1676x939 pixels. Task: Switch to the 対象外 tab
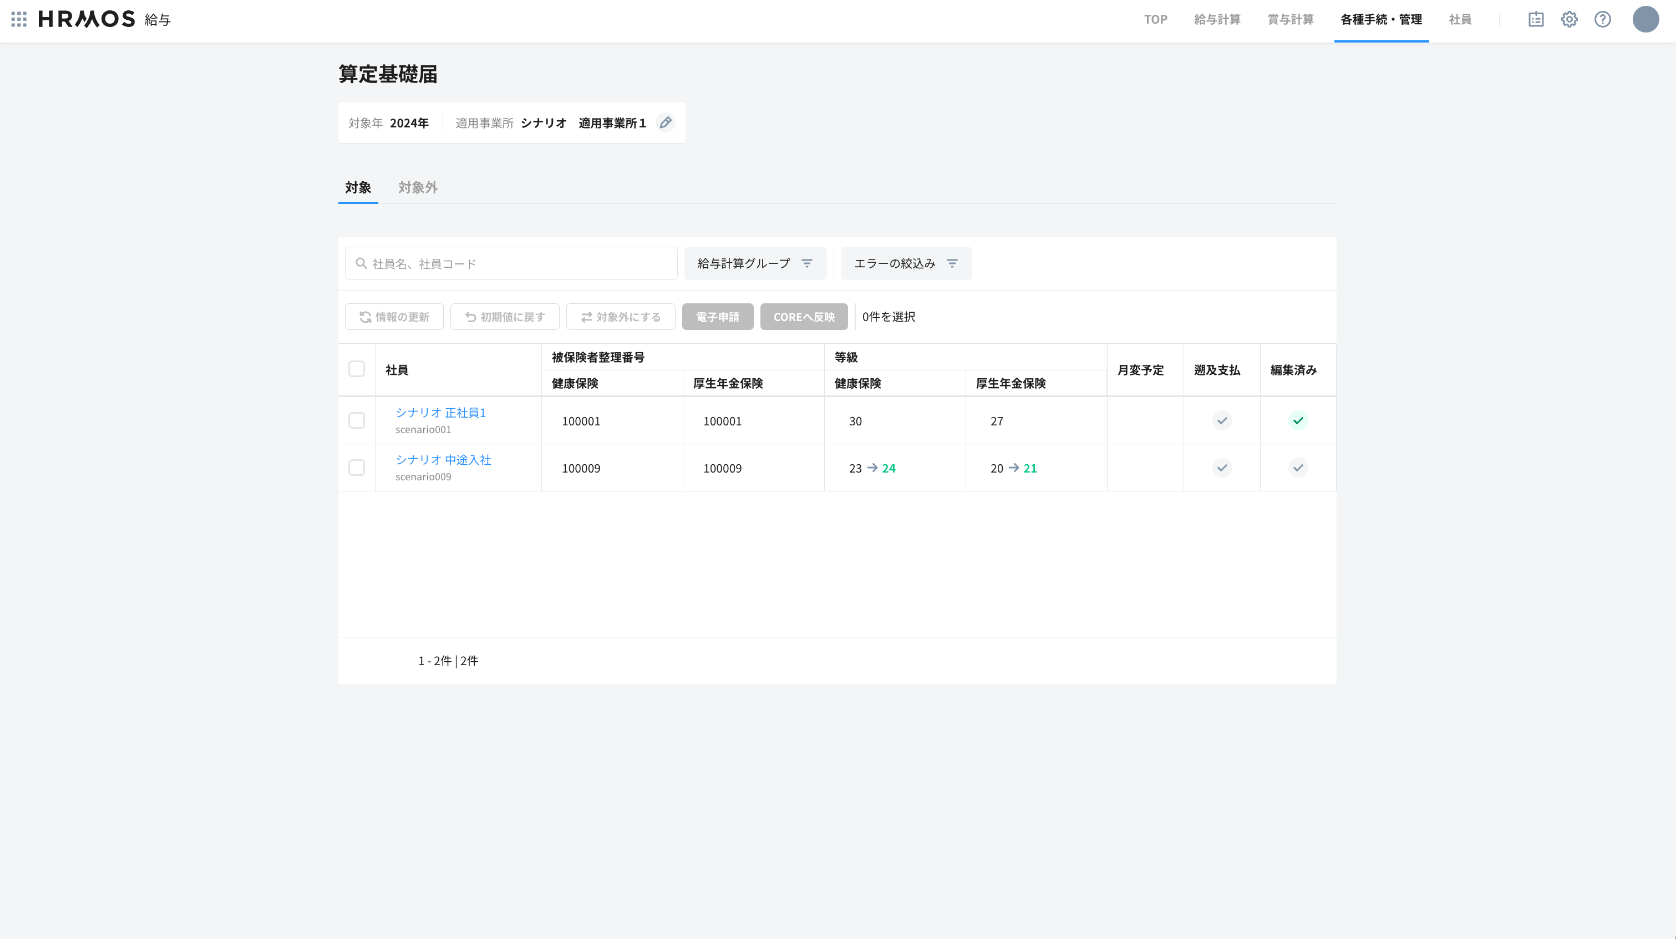417,188
